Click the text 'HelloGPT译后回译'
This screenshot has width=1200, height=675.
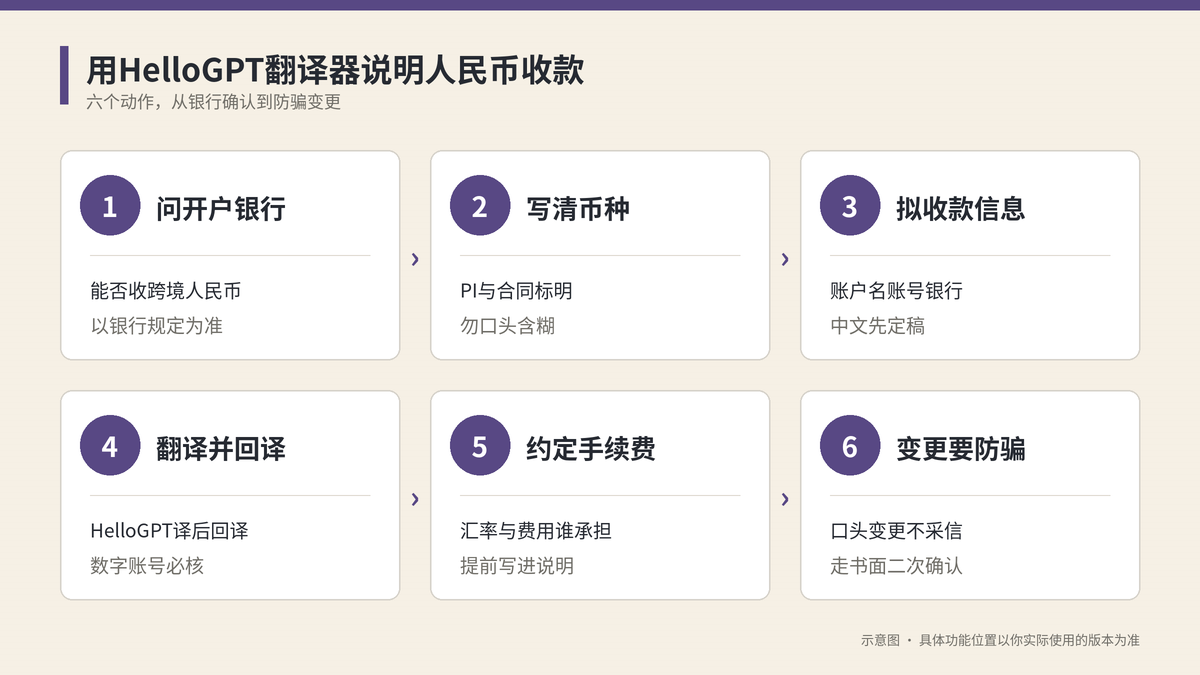point(169,531)
